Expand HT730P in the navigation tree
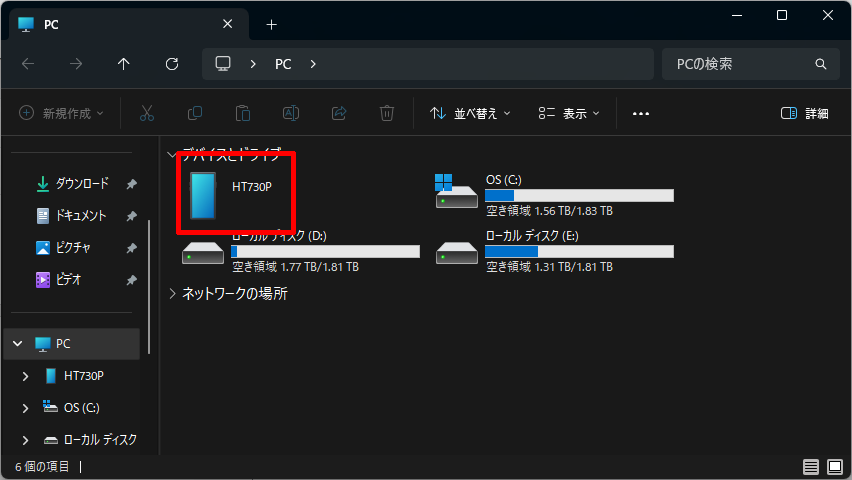 coord(26,376)
